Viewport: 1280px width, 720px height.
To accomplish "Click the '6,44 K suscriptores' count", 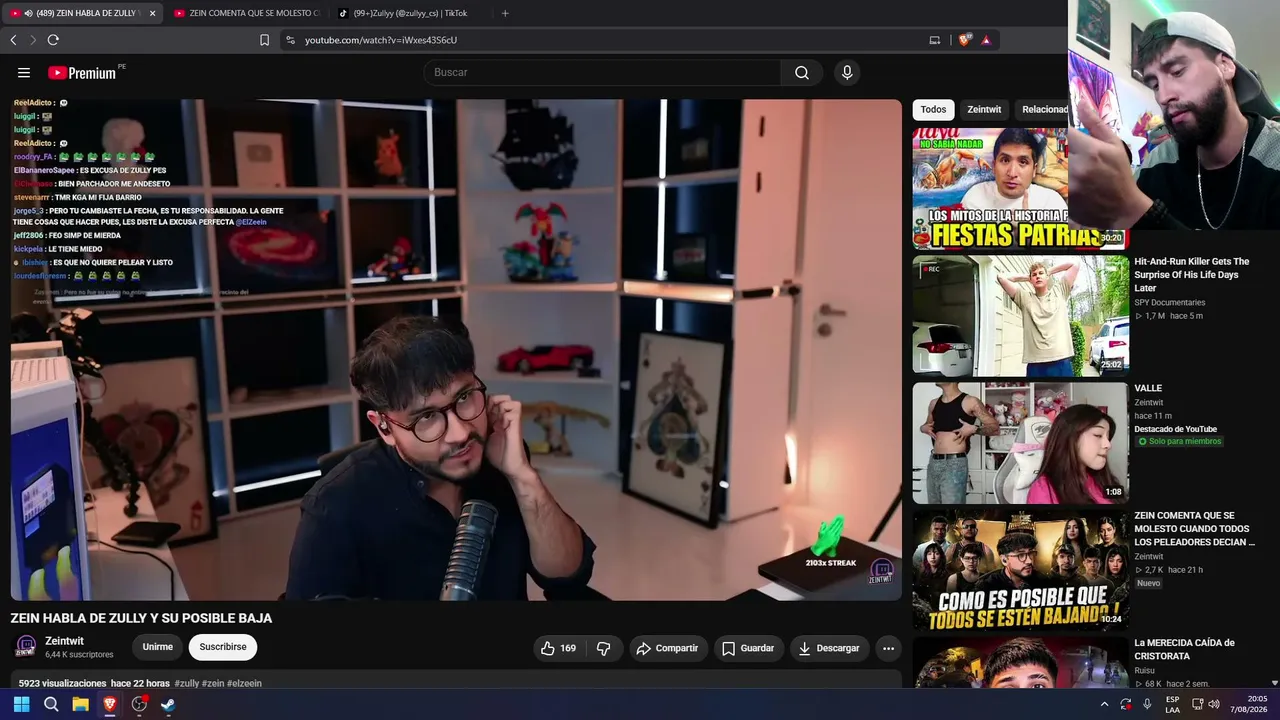I will pos(79,655).
